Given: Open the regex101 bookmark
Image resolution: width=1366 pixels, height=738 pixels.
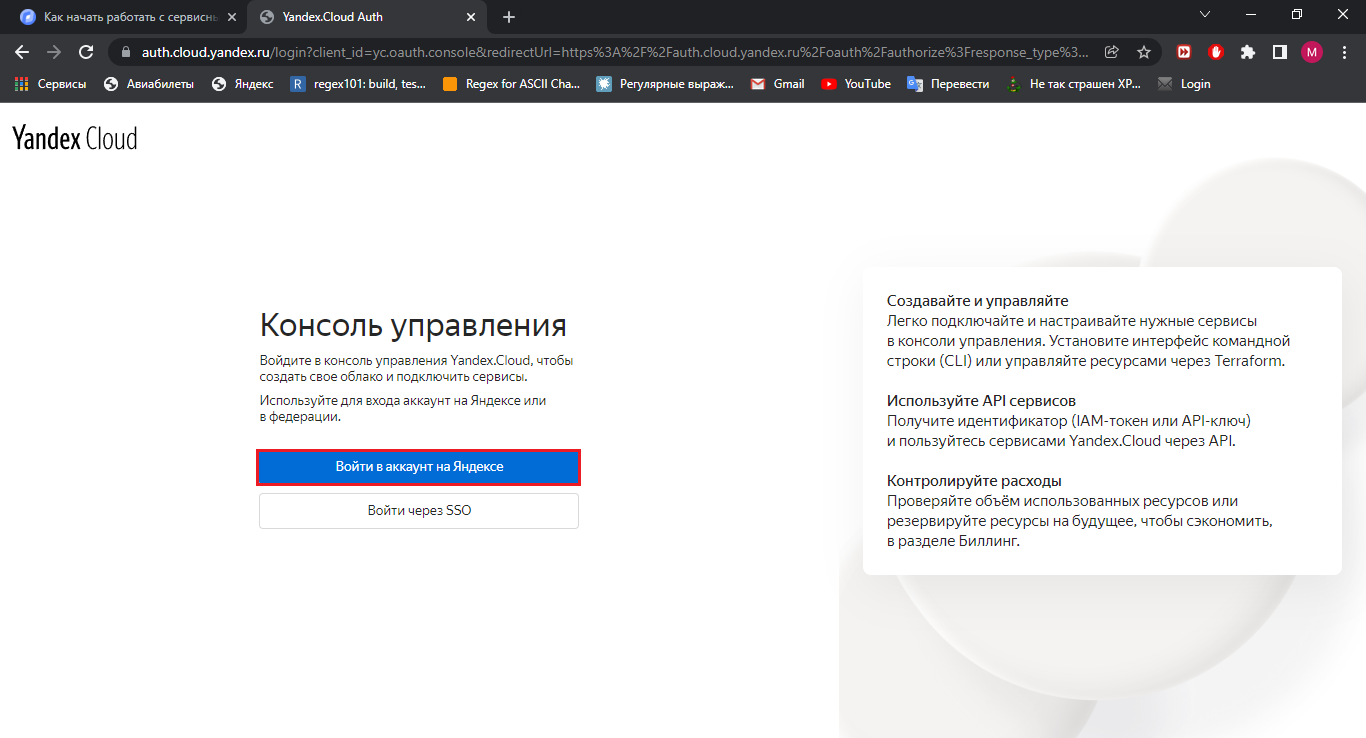Looking at the screenshot, I should [x=358, y=84].
